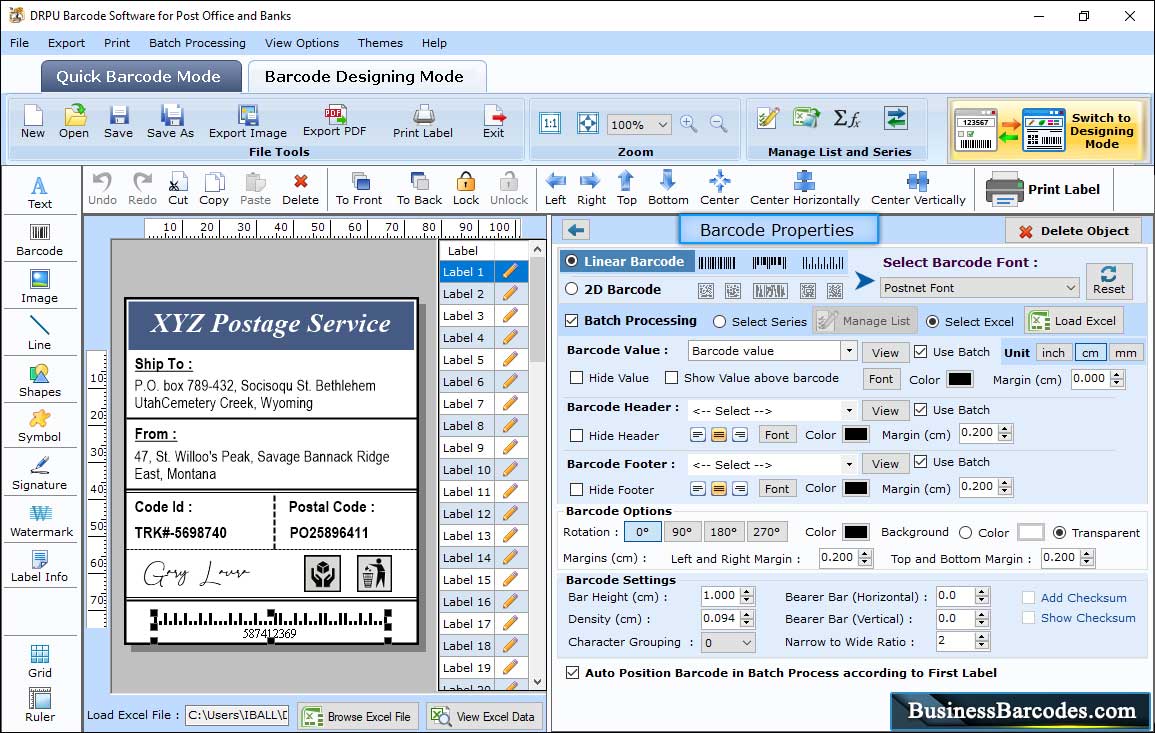The width and height of the screenshot is (1155, 733).
Task: Open Label Info in sidebar
Action: pyautogui.click(x=40, y=567)
